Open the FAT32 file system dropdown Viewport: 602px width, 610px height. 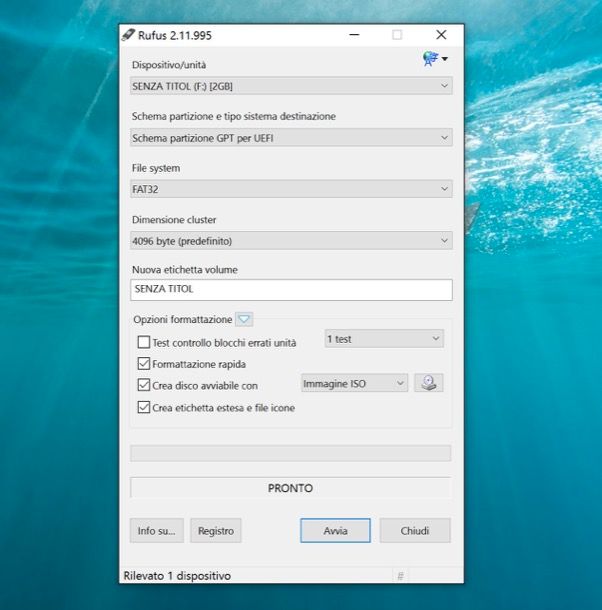(x=291, y=189)
